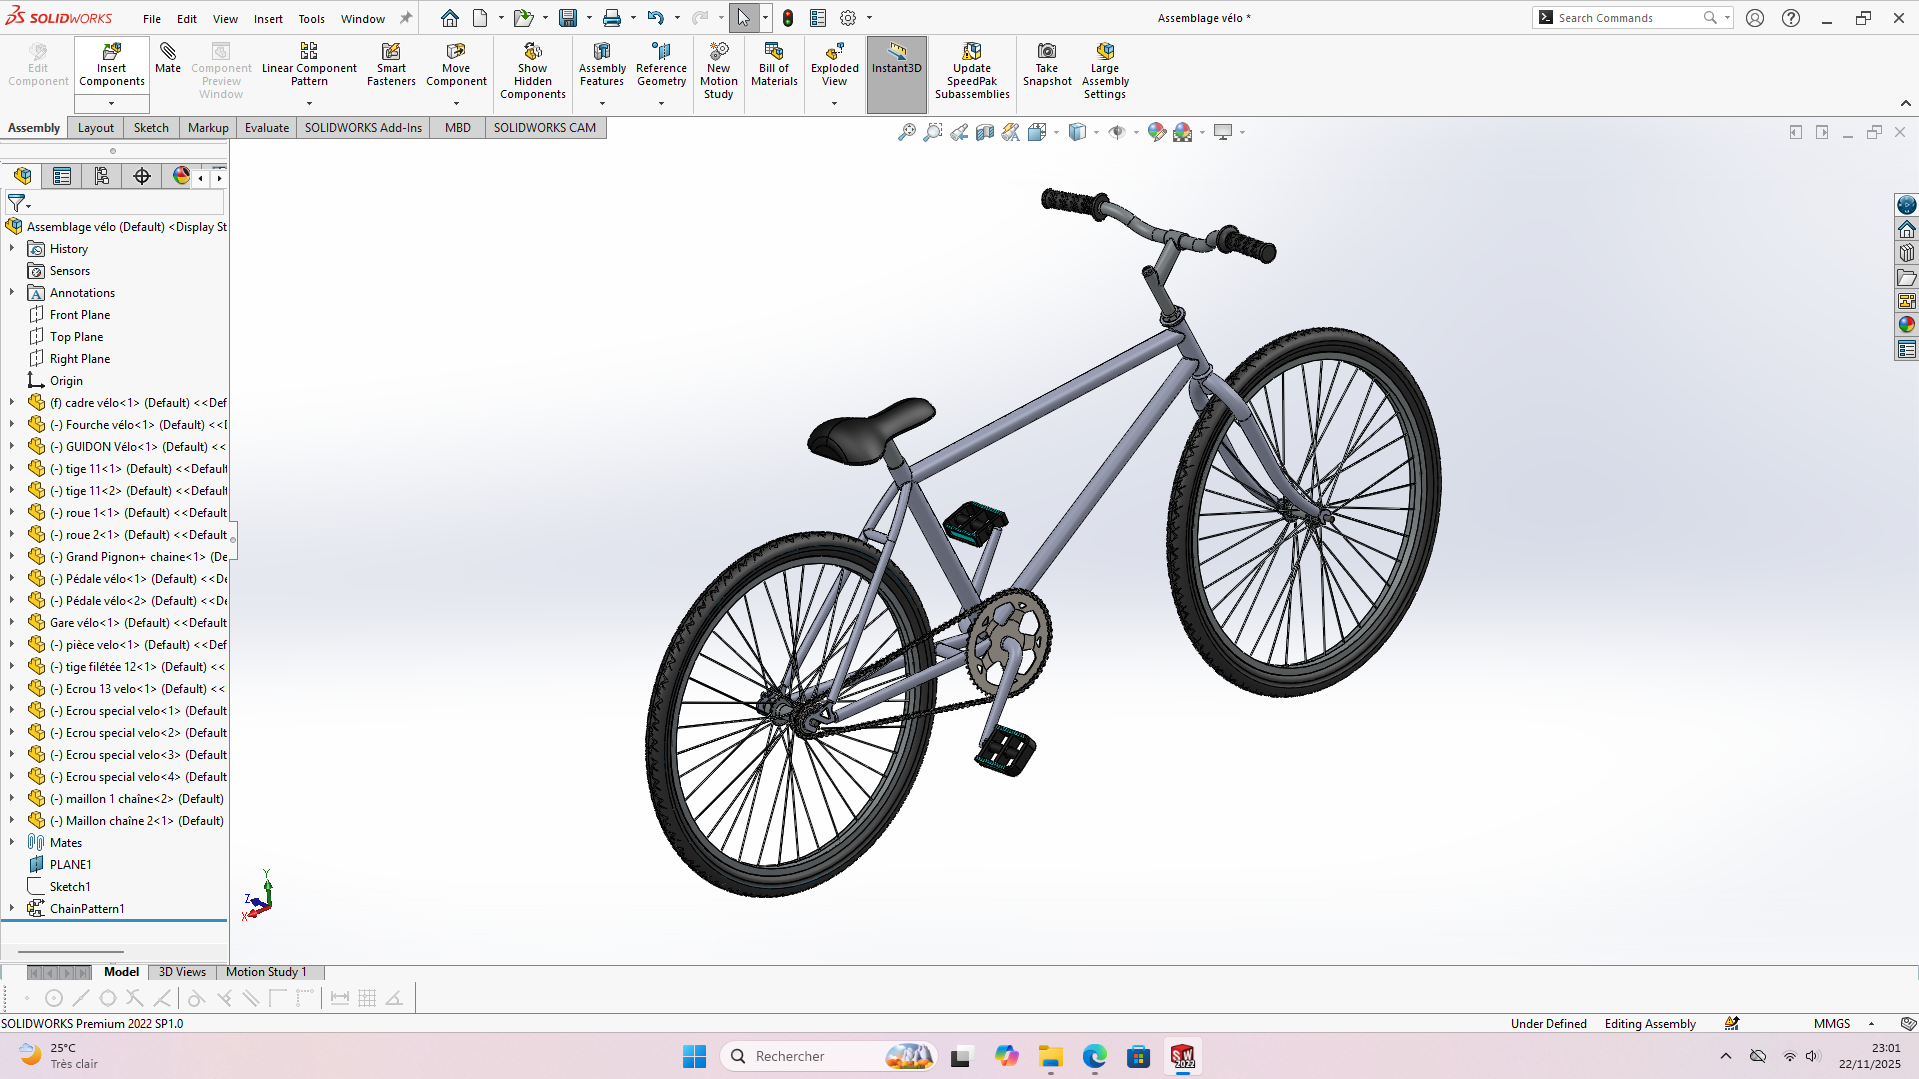Click the Insert Components tool
Screen dimensions: 1919x1079
(112, 65)
